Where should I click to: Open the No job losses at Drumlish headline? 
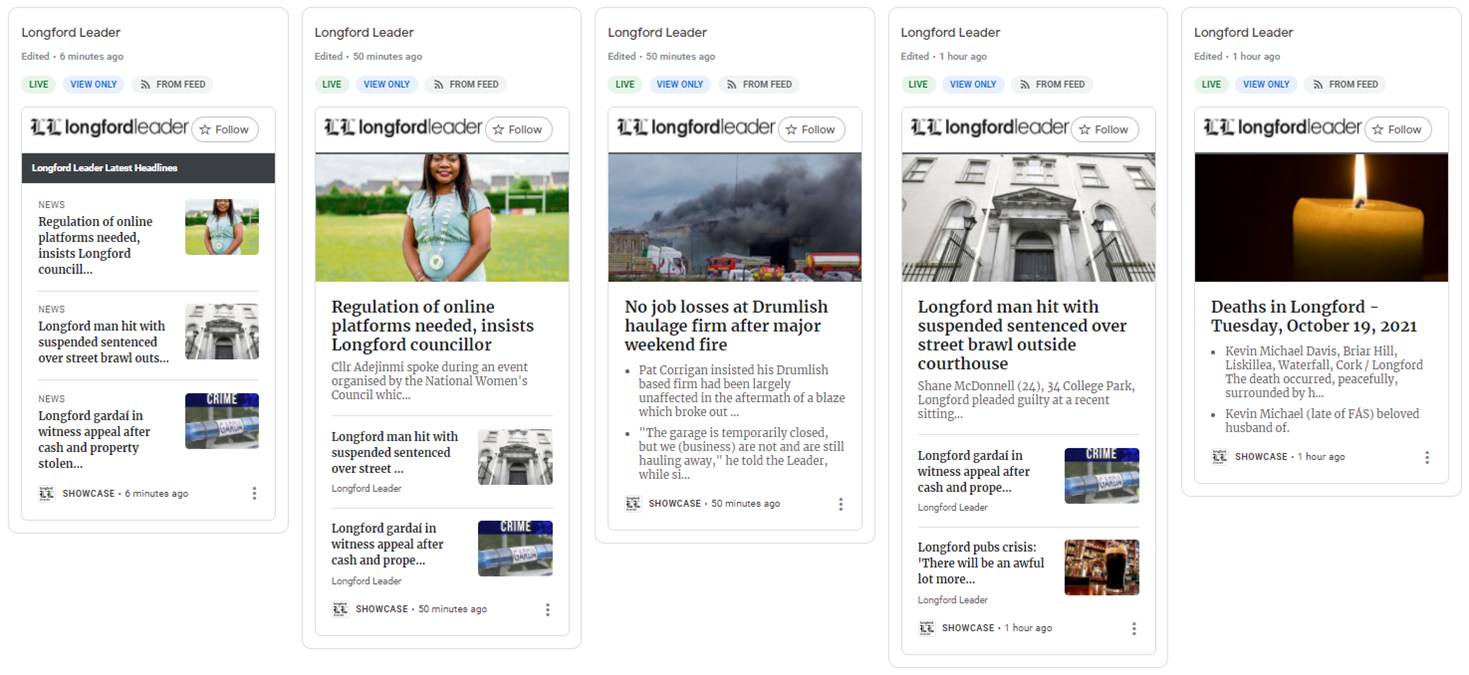coord(727,326)
